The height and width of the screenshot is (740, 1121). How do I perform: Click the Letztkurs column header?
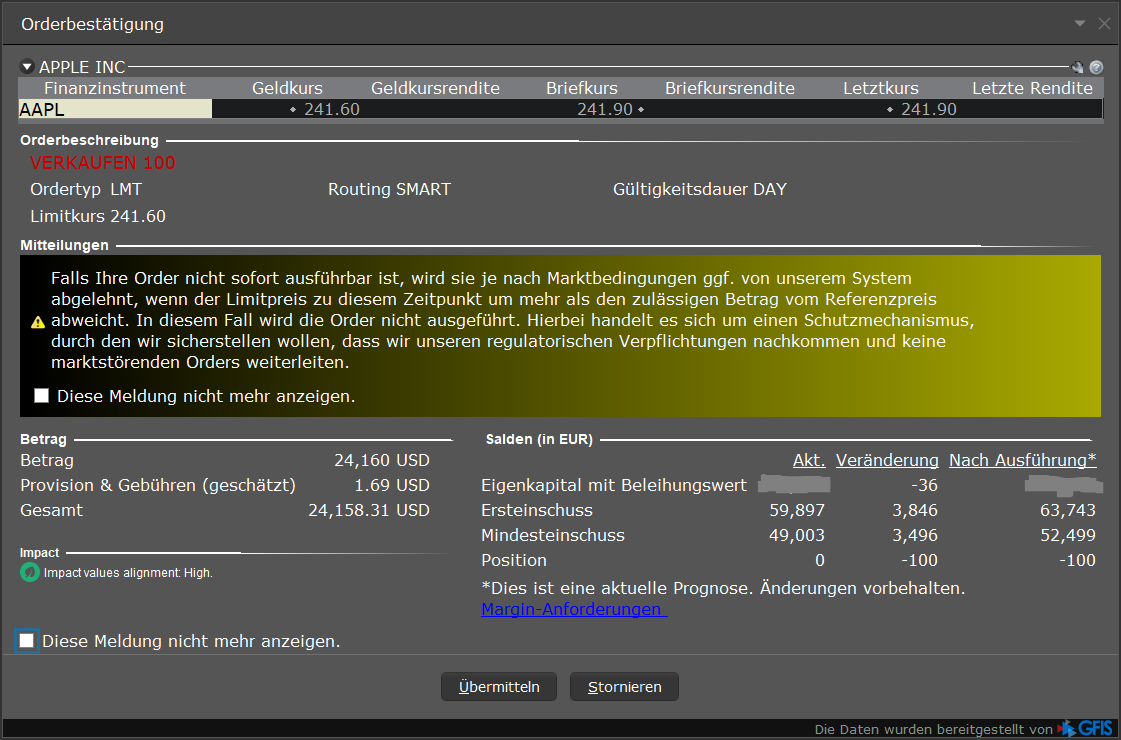[x=881, y=88]
